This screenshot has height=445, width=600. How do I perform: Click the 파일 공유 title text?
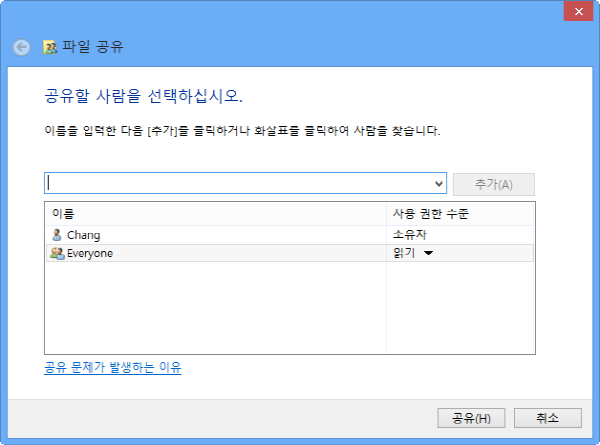coord(93,47)
